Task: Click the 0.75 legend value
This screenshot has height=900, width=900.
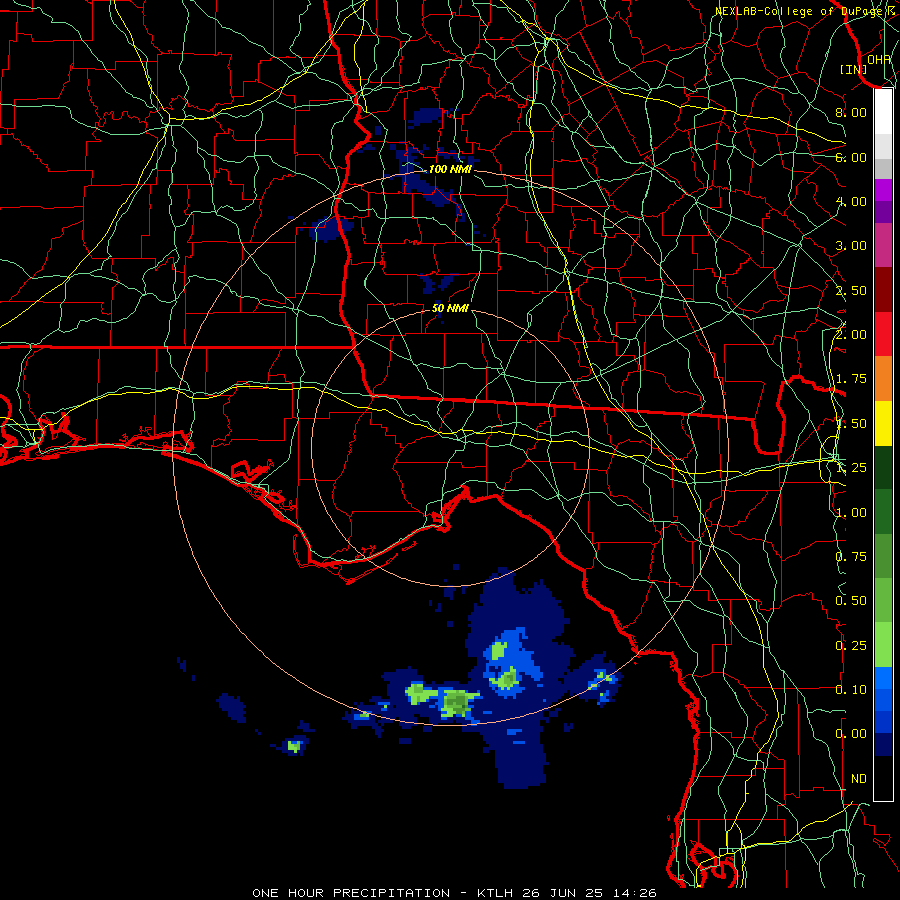Action: point(851,557)
